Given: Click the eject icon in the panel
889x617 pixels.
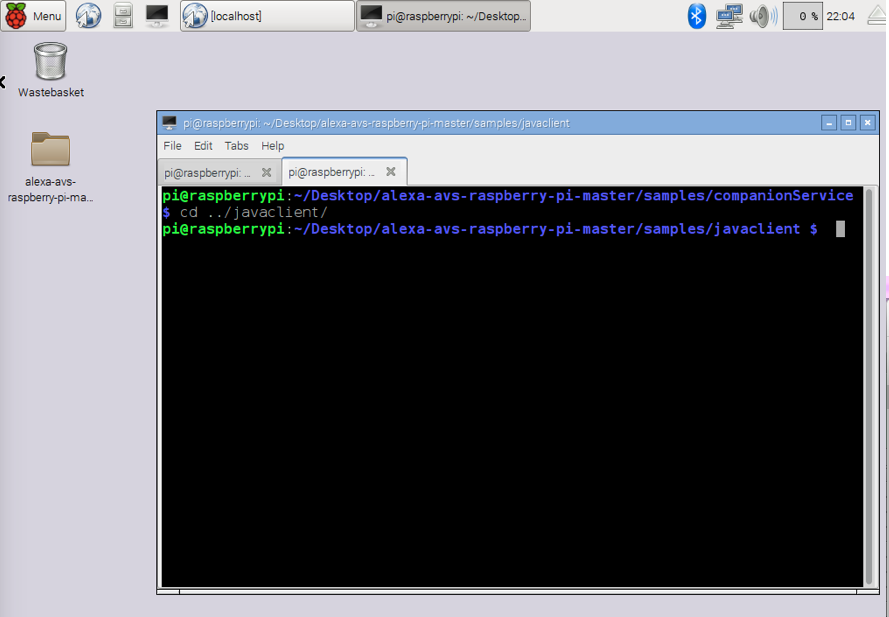Looking at the screenshot, I should click(x=877, y=16).
